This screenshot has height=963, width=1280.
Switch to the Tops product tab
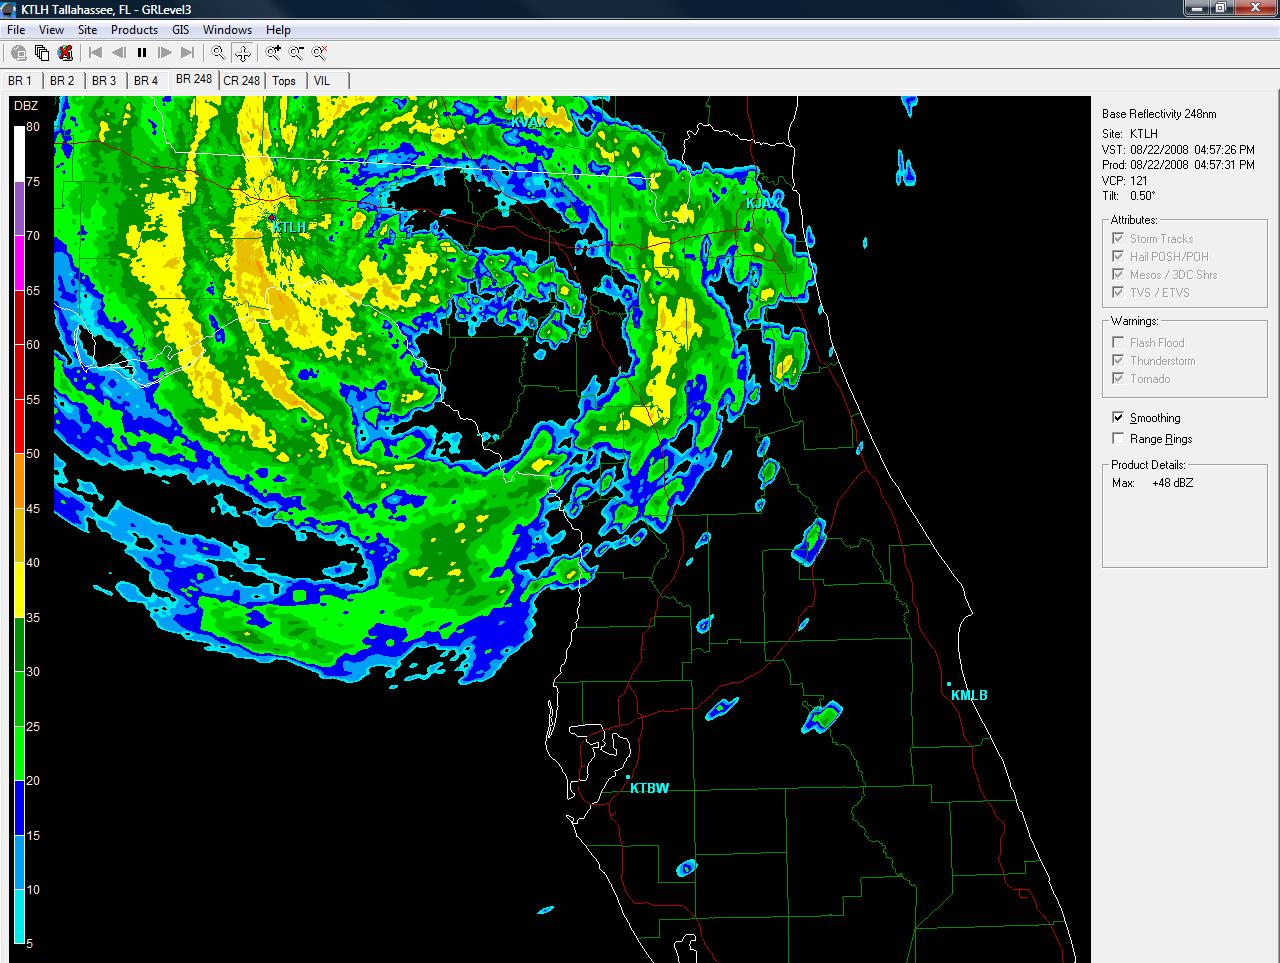tap(284, 81)
